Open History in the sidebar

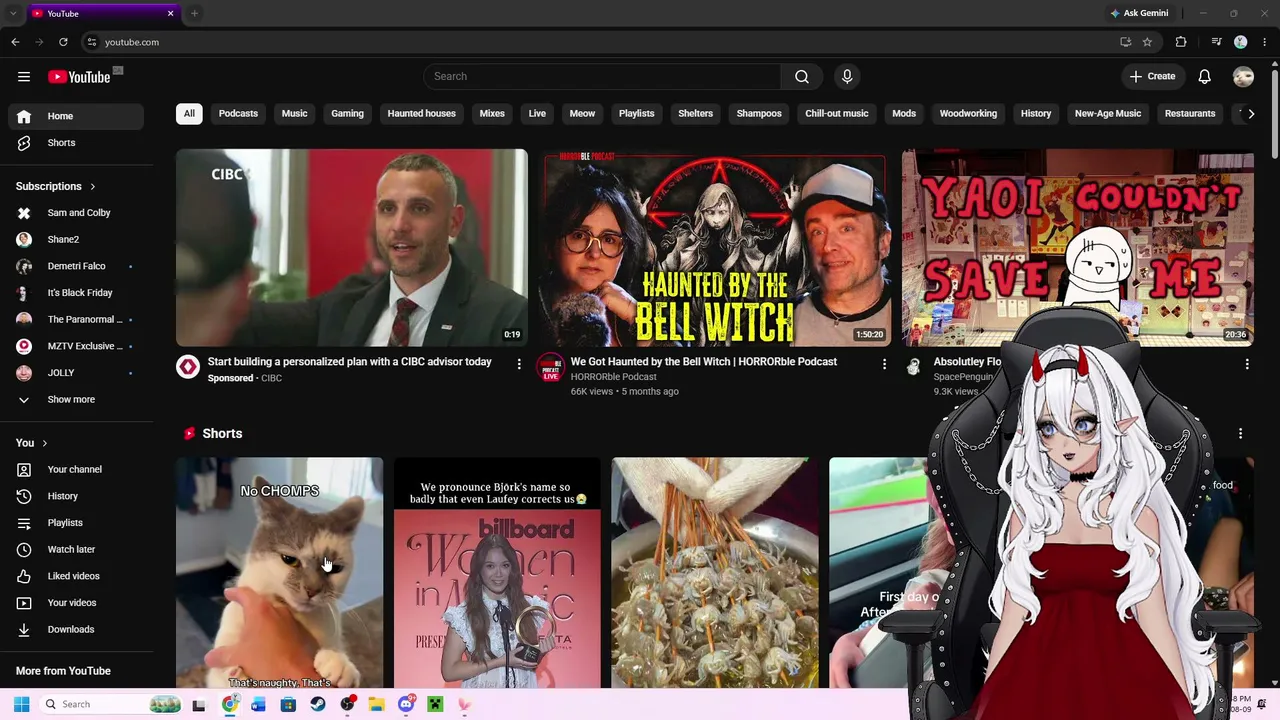pos(76,496)
